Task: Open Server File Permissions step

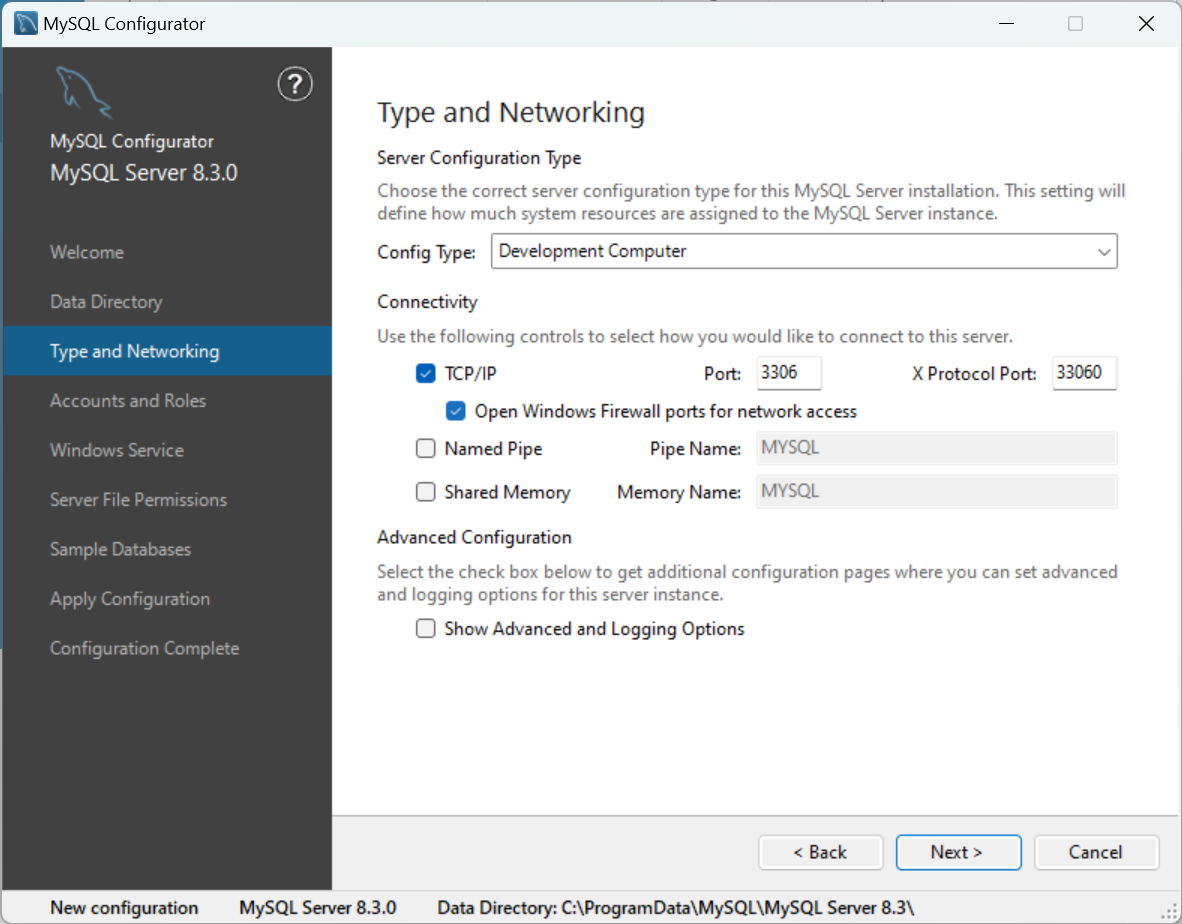Action: point(166,500)
